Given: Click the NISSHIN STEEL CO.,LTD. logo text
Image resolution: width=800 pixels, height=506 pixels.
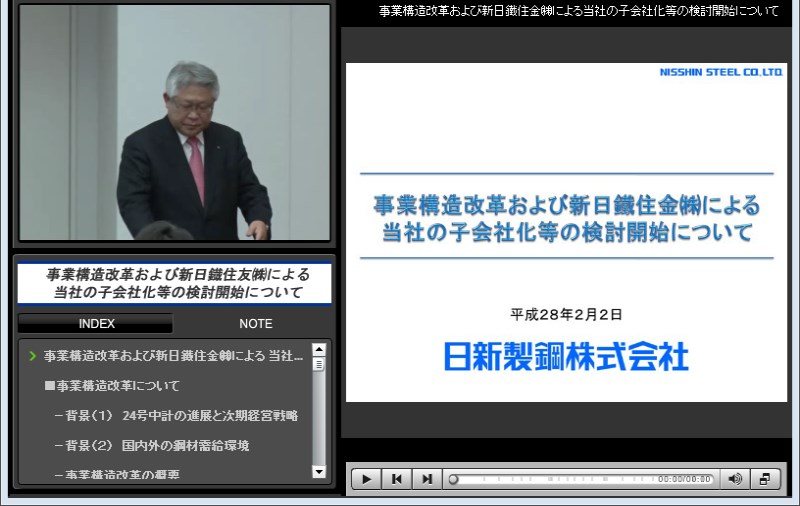Looking at the screenshot, I should pyautogui.click(x=721, y=72).
